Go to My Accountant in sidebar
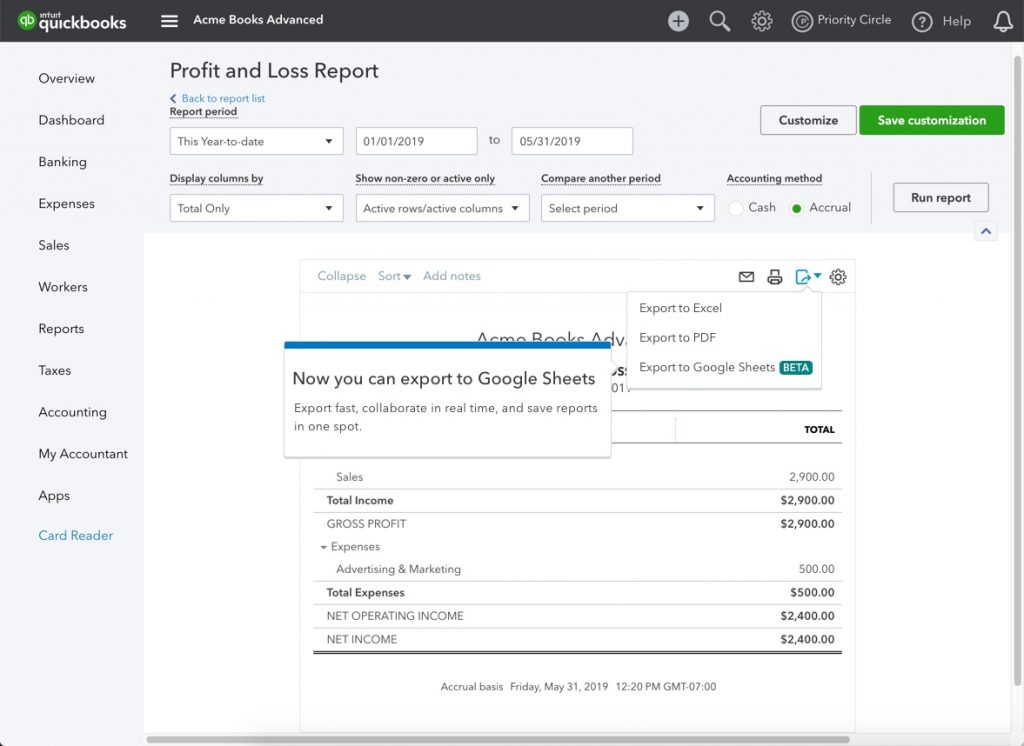Image resolution: width=1024 pixels, height=746 pixels. pos(83,454)
